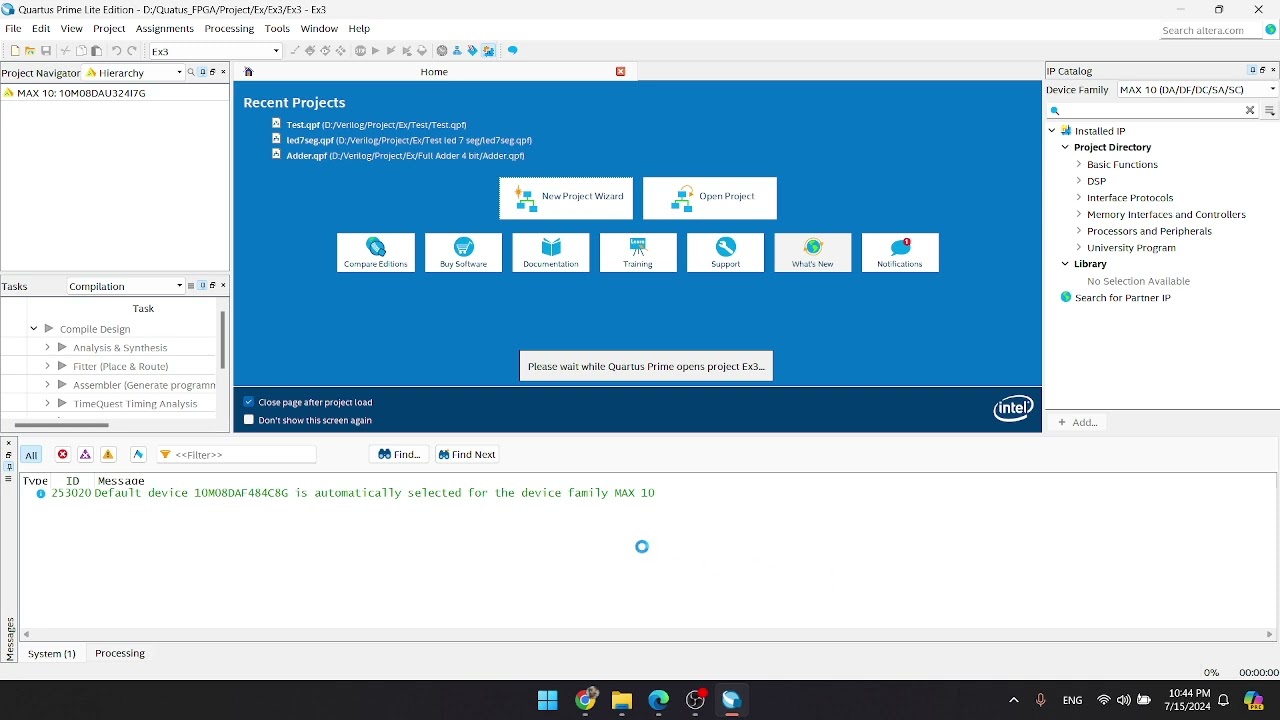Collapse the Compile Design task
Screen dimensions: 1280x720
pos(34,329)
